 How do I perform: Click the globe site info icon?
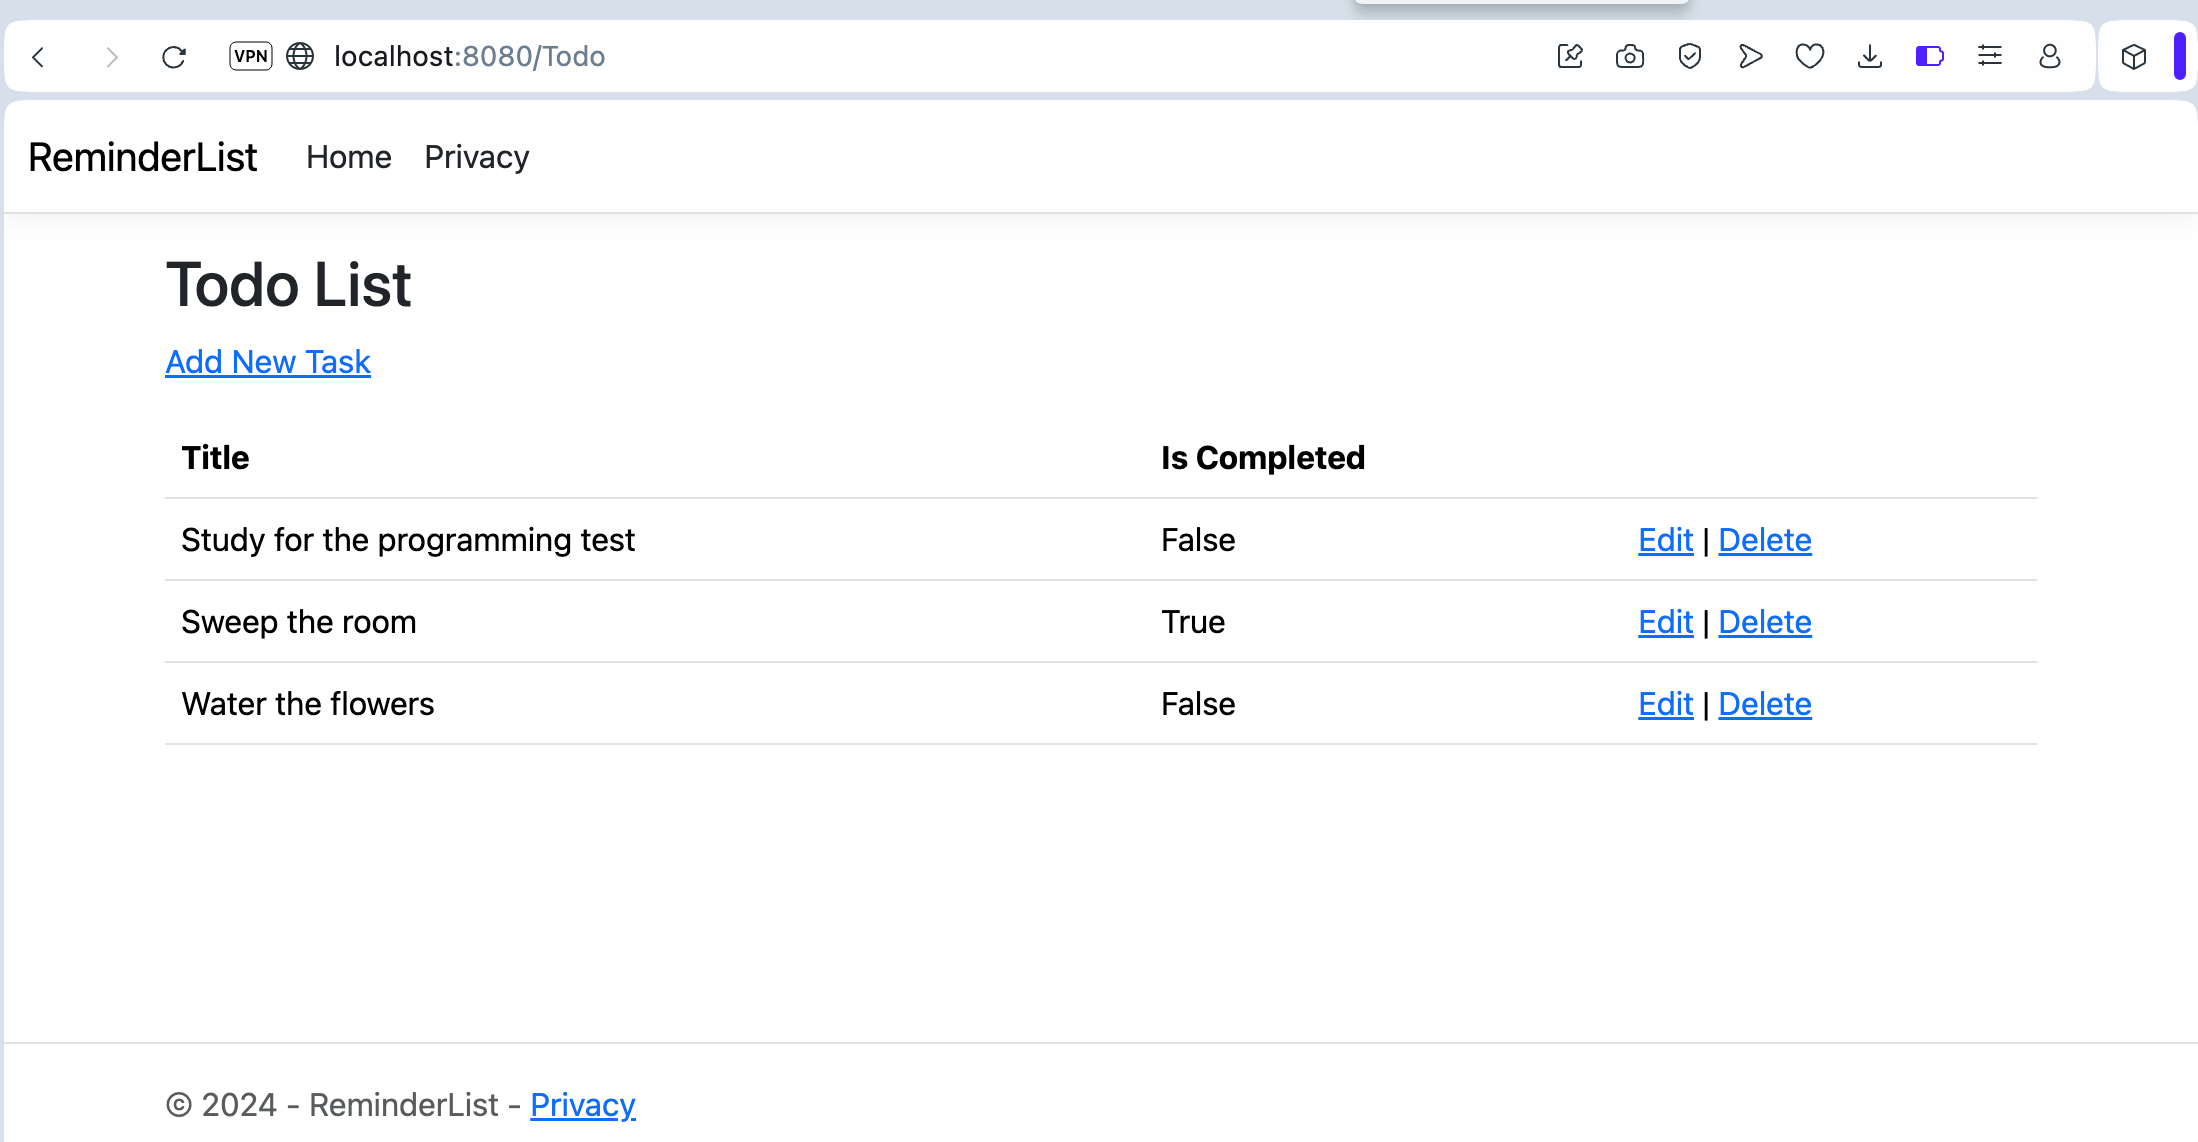coord(300,56)
